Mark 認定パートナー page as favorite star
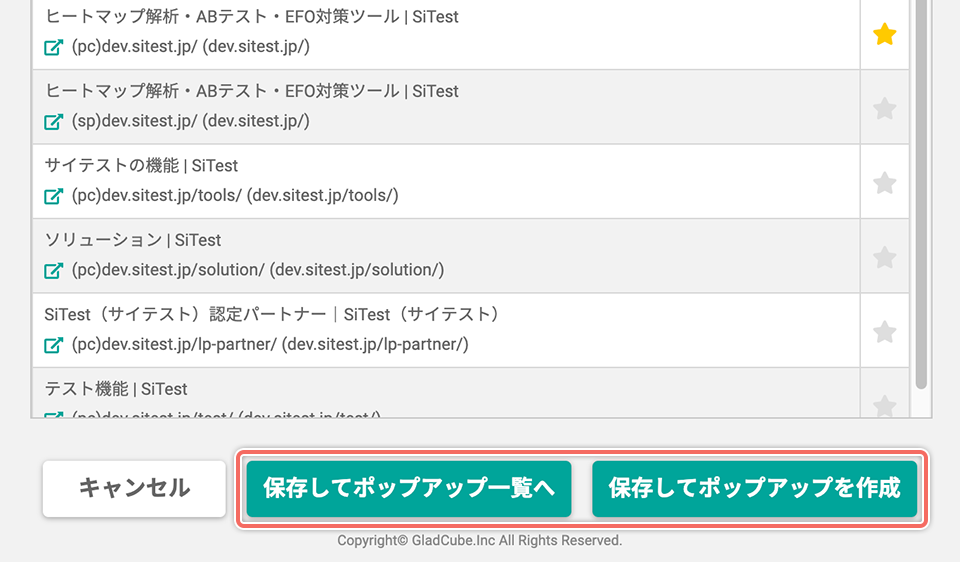960x562 pixels. pyautogui.click(x=884, y=332)
